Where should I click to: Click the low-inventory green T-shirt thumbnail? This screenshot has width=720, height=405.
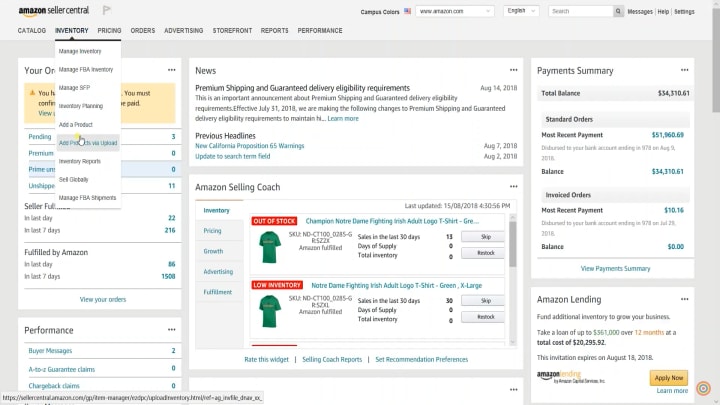tap(270, 311)
